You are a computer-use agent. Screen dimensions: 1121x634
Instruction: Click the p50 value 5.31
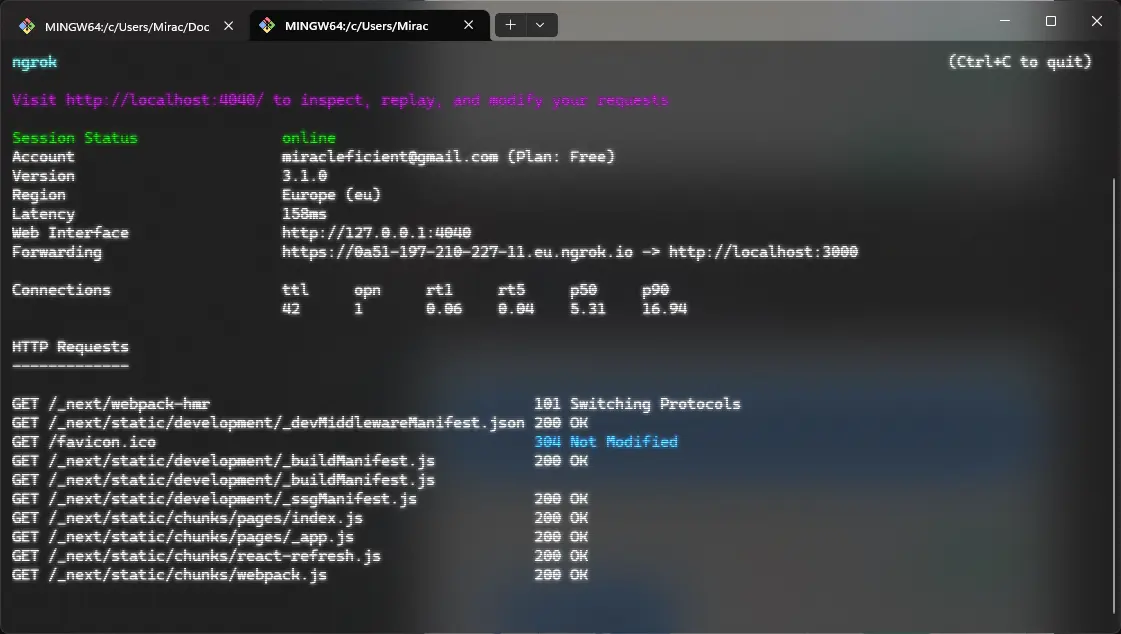(x=588, y=309)
